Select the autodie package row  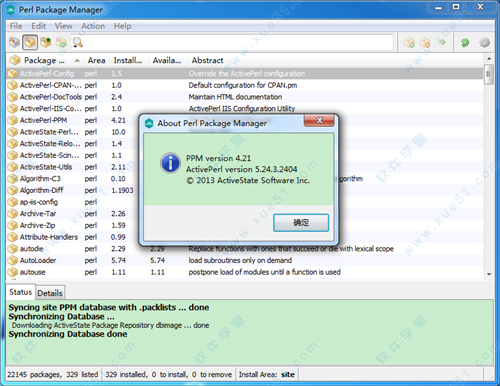coord(245,249)
